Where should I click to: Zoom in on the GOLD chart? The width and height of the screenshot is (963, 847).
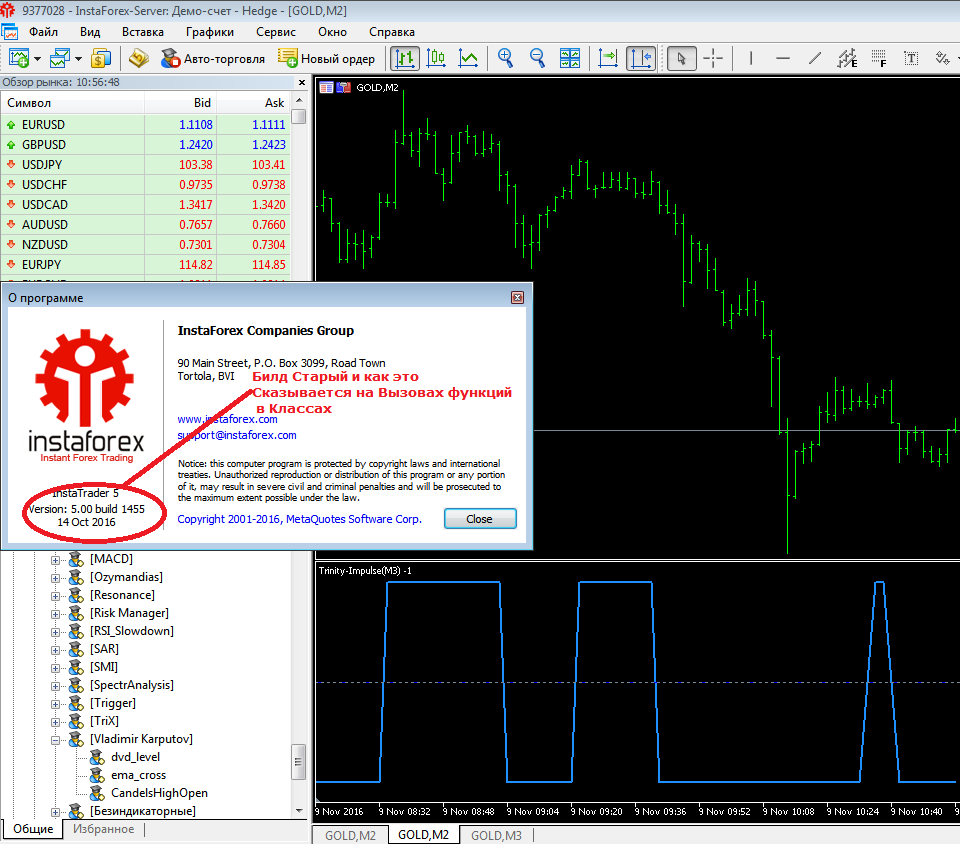click(505, 58)
